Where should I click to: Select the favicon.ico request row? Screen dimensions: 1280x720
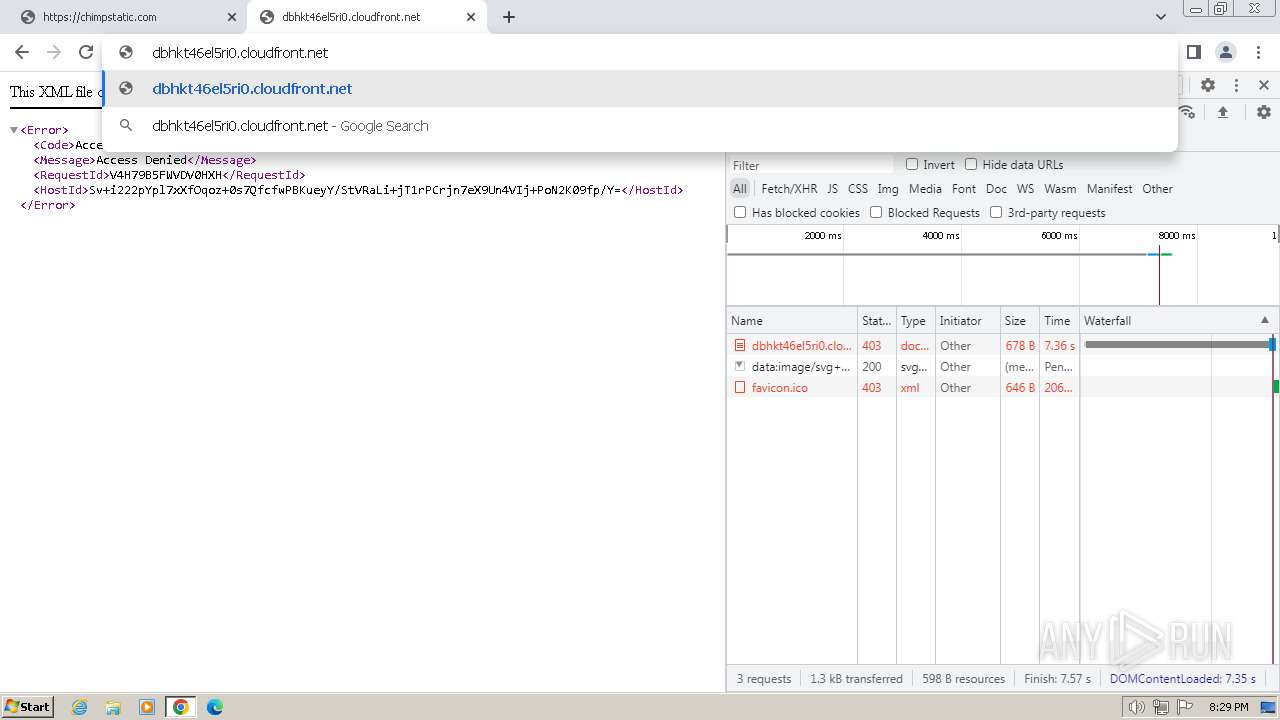click(x=1003, y=388)
